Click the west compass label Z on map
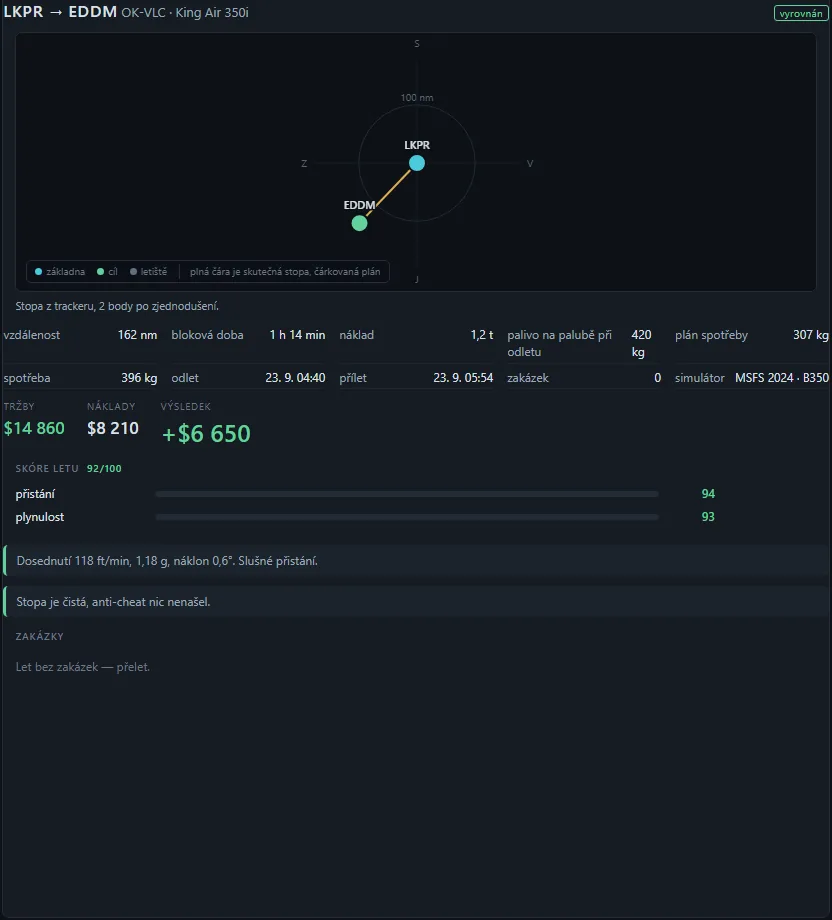This screenshot has width=832, height=920. point(304,164)
